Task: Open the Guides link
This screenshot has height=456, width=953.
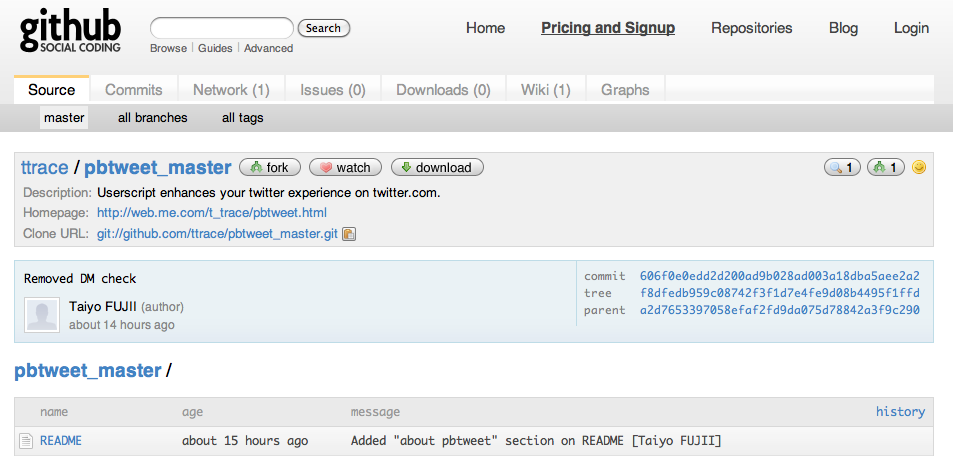Action: pos(215,48)
